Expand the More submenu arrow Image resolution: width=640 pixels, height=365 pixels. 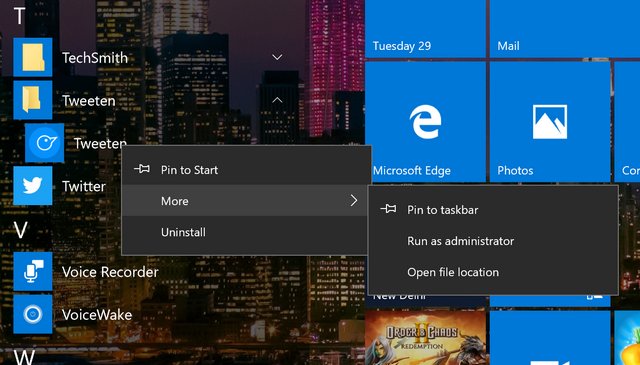pos(353,200)
